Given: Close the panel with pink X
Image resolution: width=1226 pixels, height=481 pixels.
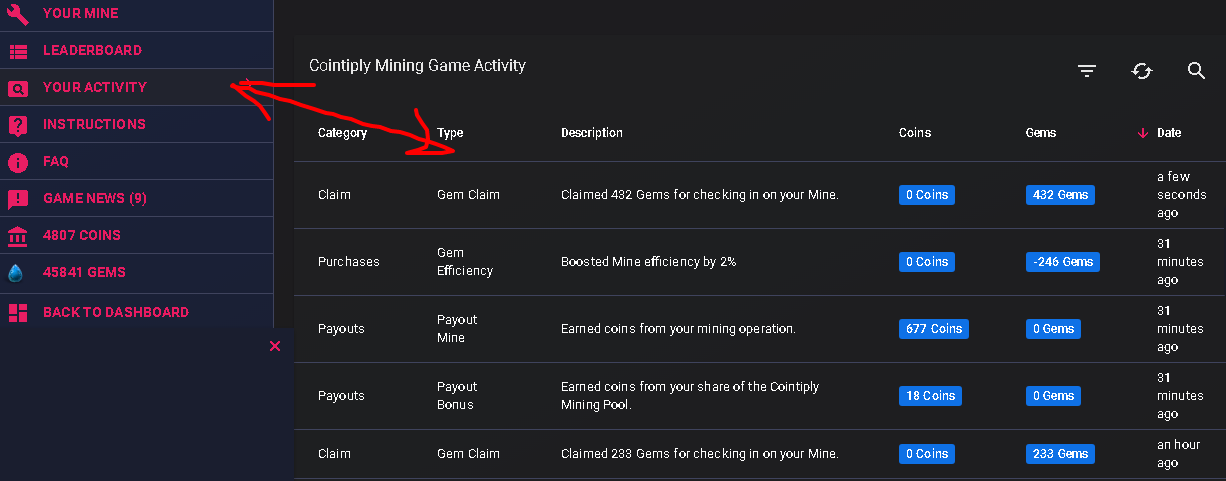Looking at the screenshot, I should pos(275,346).
